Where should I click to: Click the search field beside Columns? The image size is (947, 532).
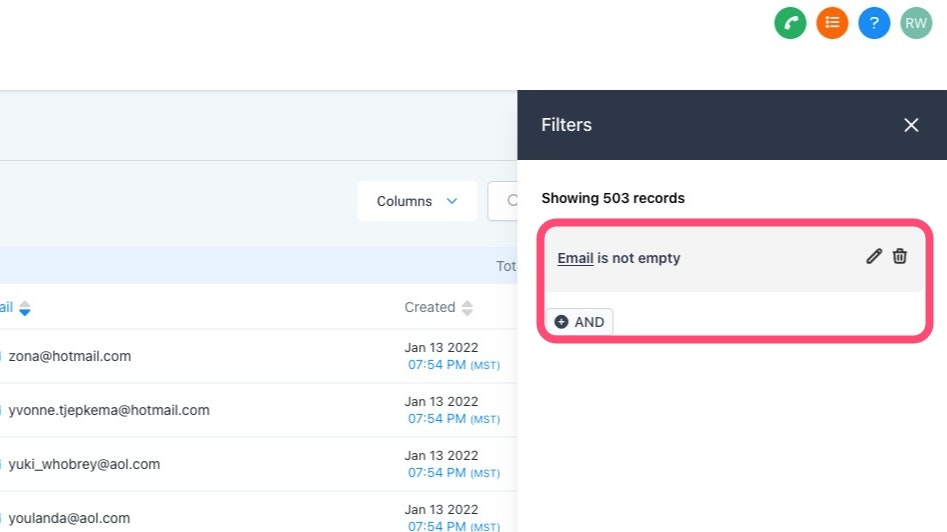click(503, 201)
